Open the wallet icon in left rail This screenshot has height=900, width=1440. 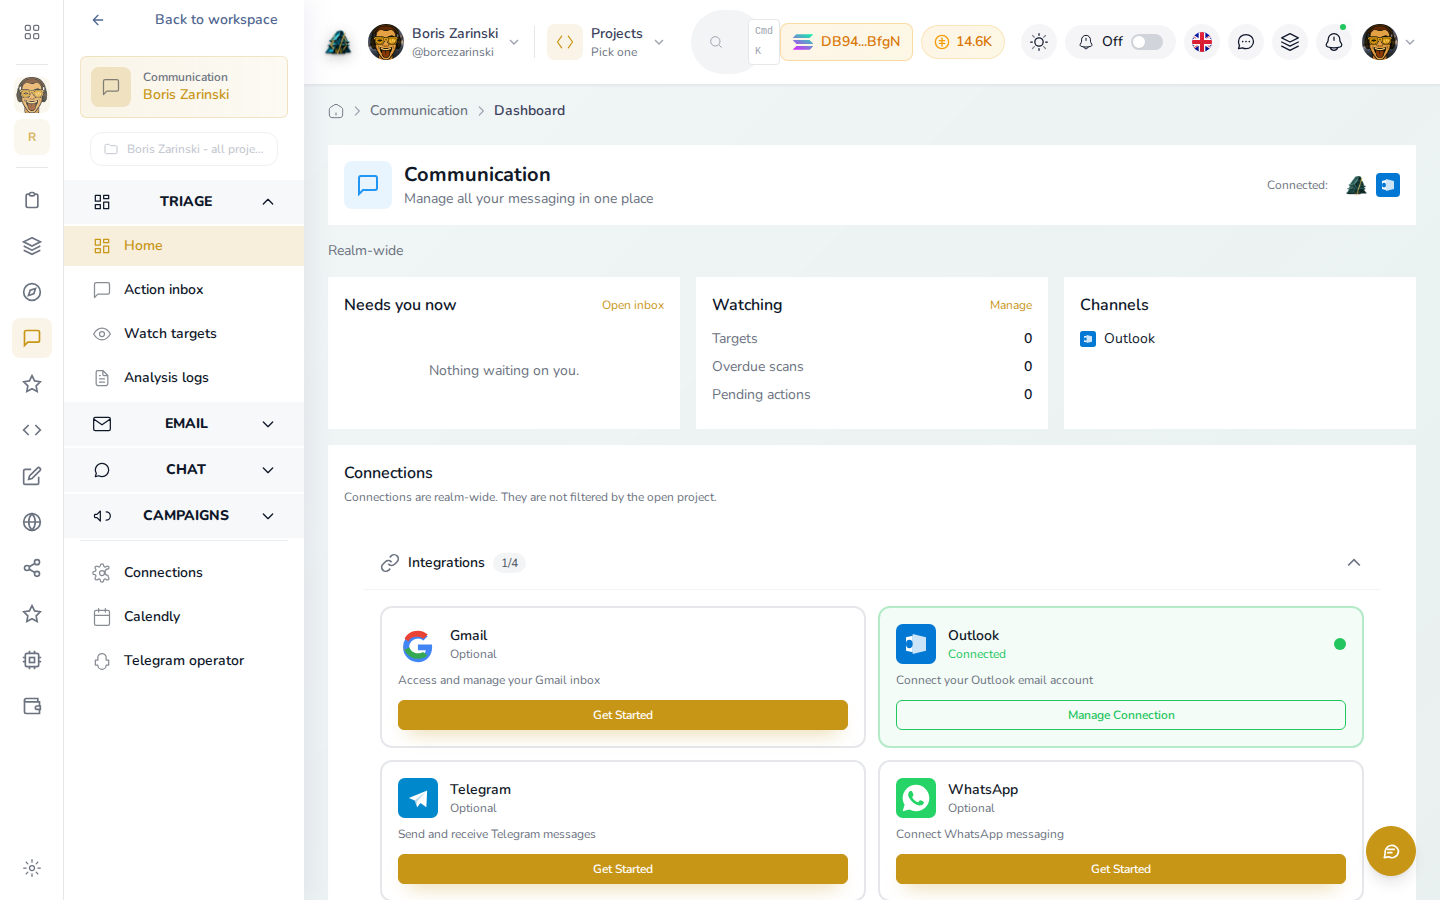(x=32, y=706)
